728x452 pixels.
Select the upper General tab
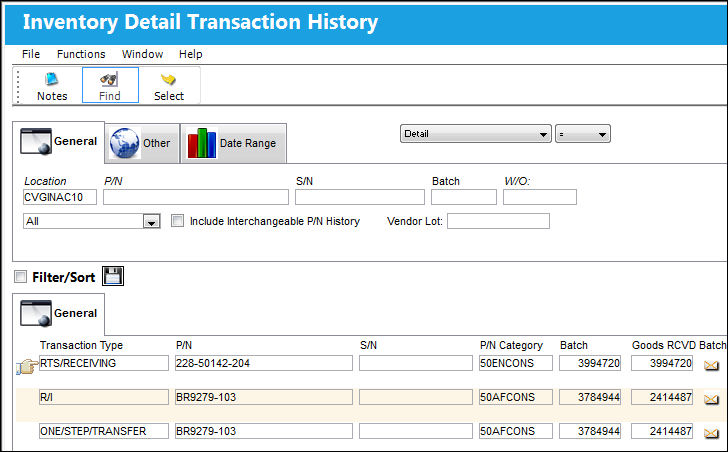point(58,142)
